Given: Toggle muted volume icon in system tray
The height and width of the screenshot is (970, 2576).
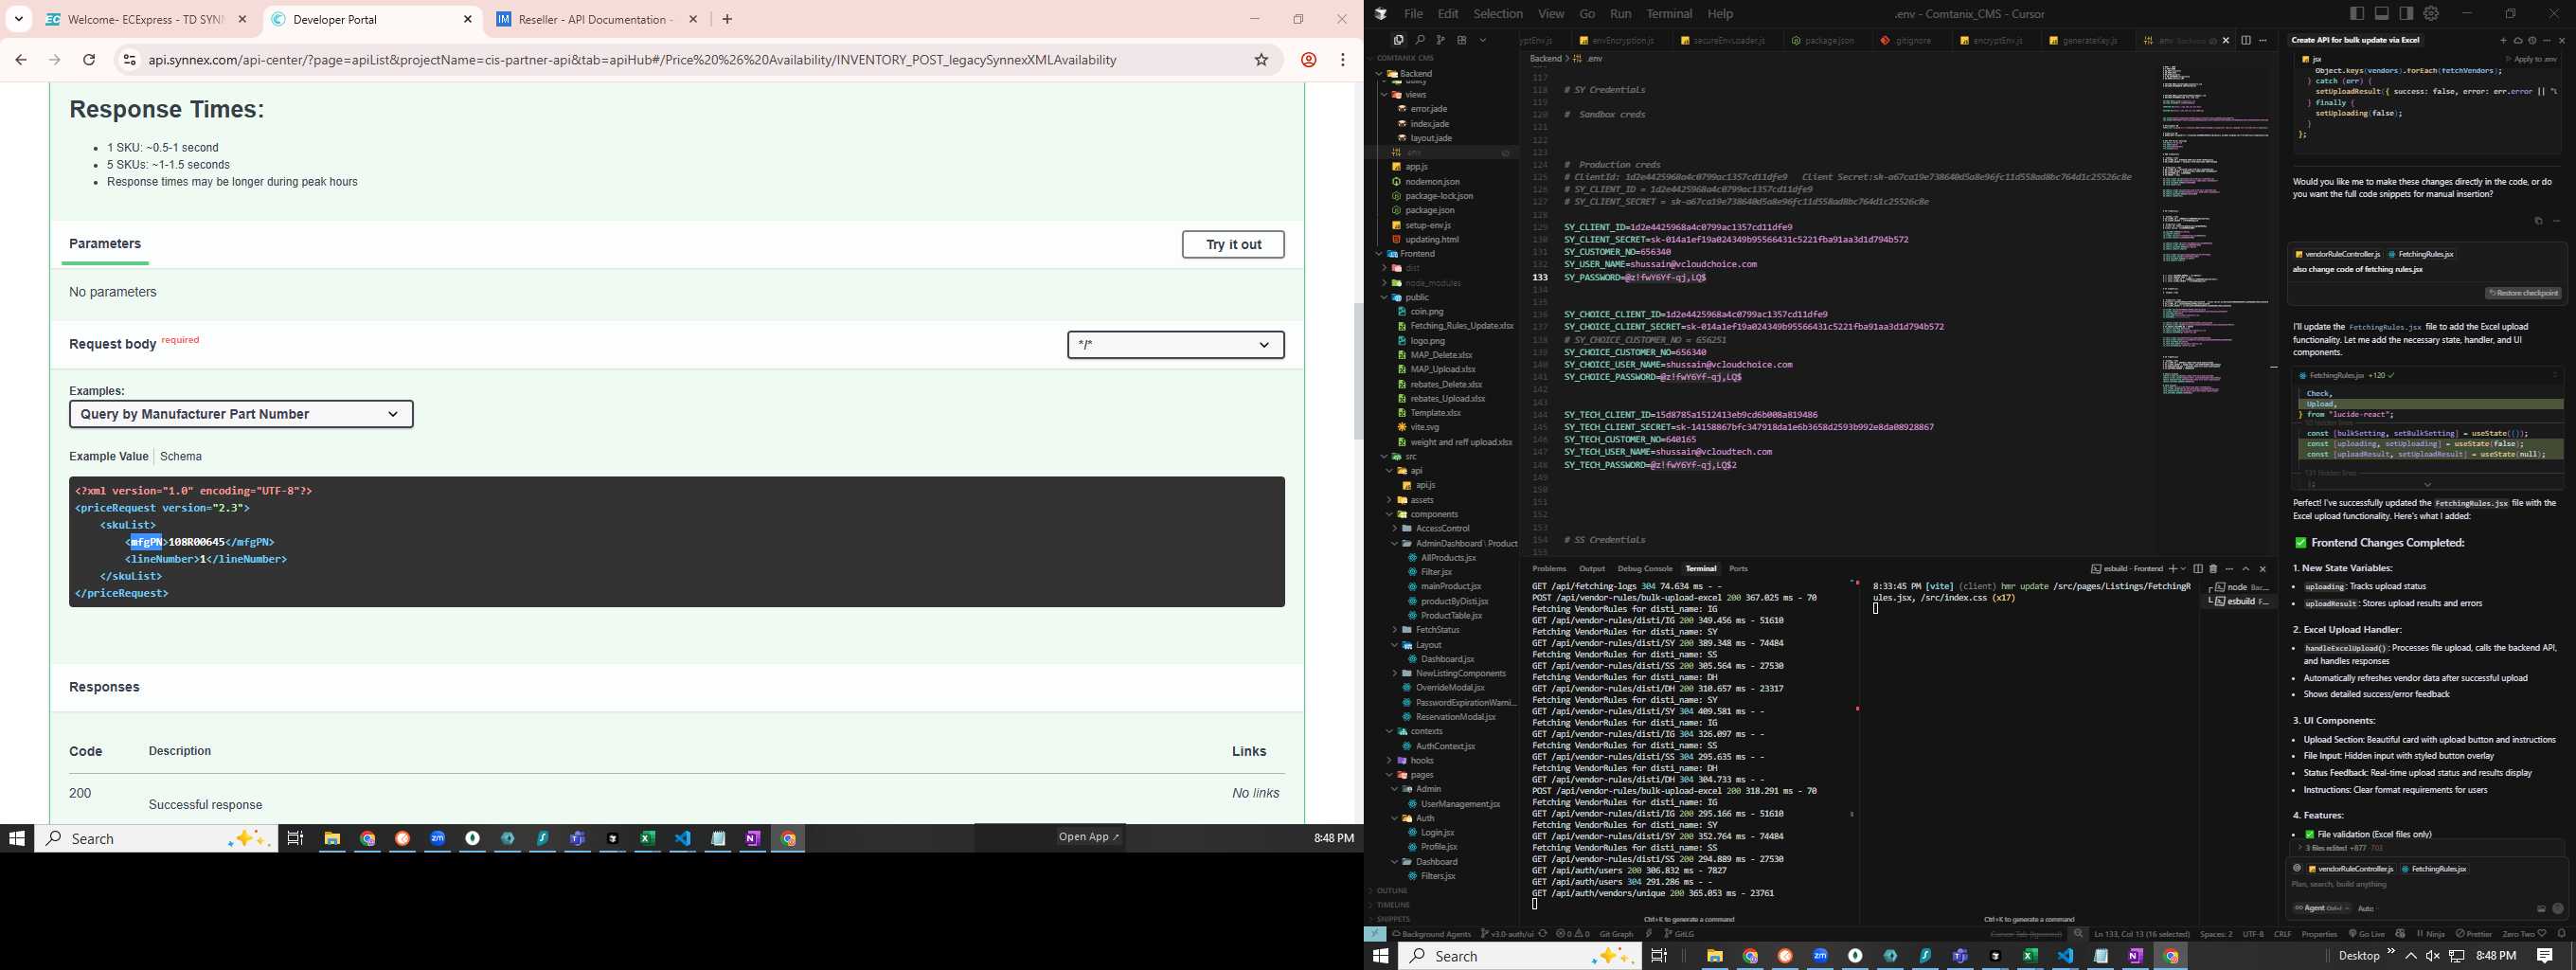Looking at the screenshot, I should click(x=2432, y=956).
